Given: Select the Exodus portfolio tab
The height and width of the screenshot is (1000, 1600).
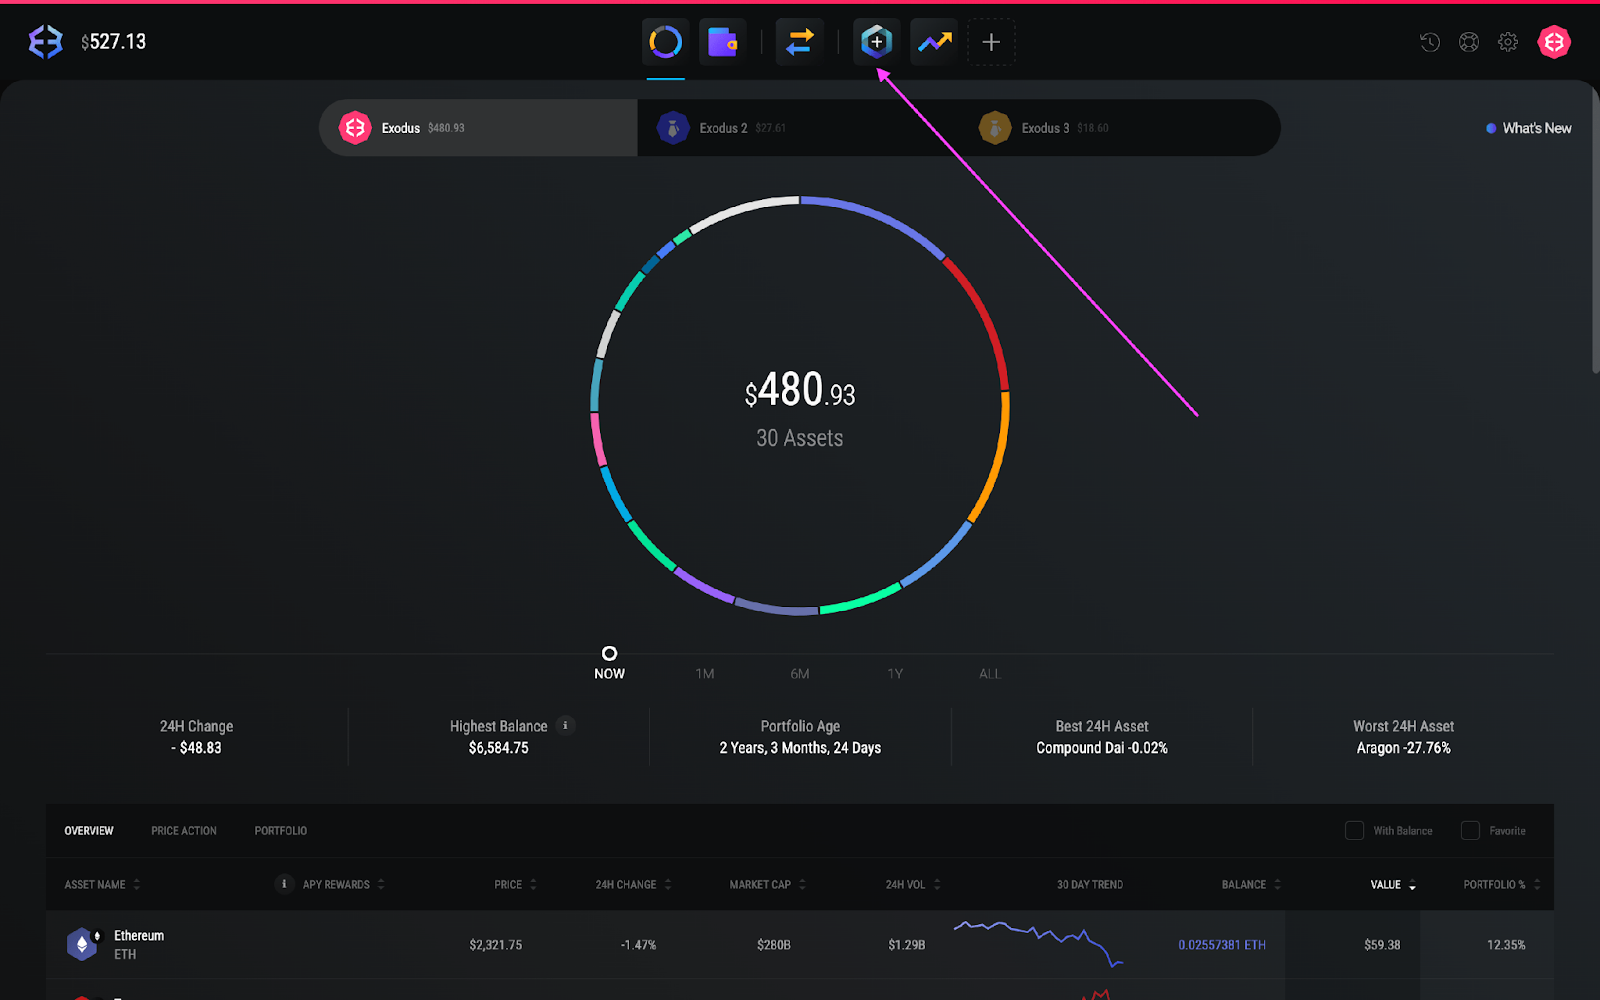Looking at the screenshot, I should [478, 128].
